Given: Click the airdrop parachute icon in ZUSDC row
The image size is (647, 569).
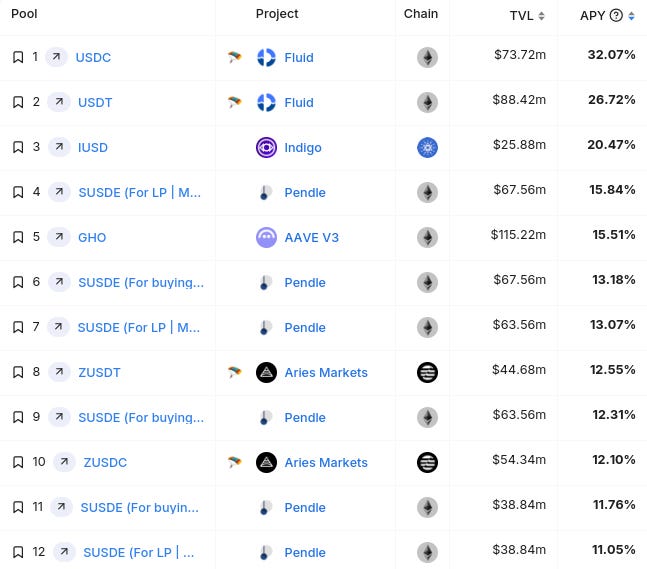Looking at the screenshot, I should (x=234, y=462).
